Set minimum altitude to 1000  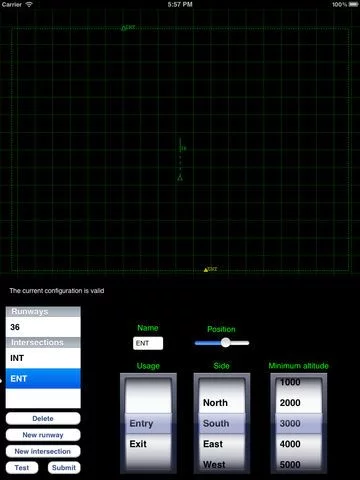tap(299, 382)
